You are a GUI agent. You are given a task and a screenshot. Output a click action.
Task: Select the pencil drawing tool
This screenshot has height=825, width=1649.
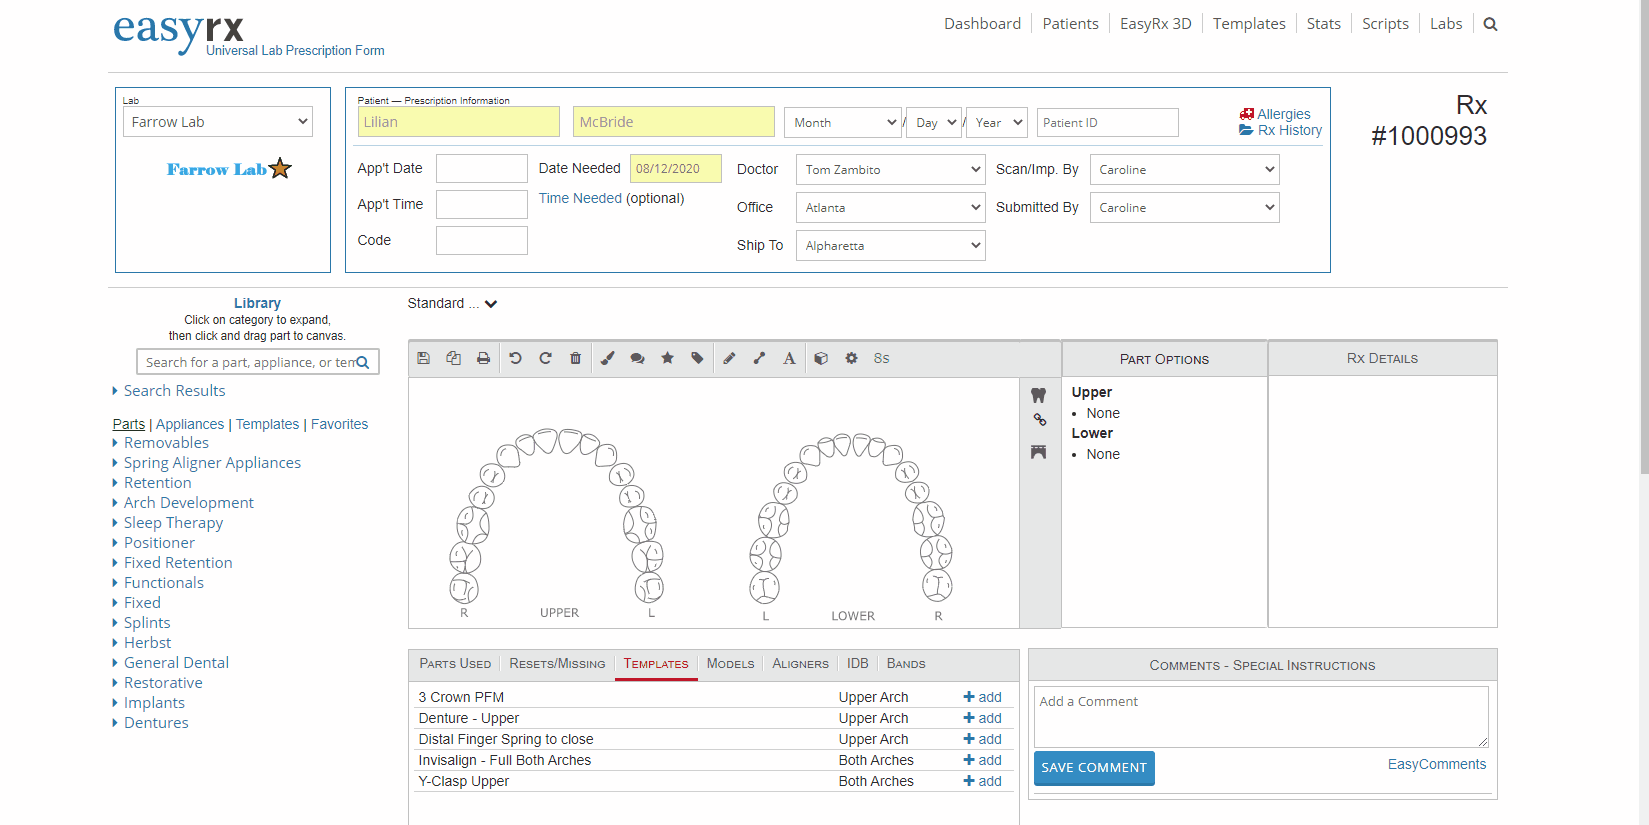pyautogui.click(x=729, y=358)
